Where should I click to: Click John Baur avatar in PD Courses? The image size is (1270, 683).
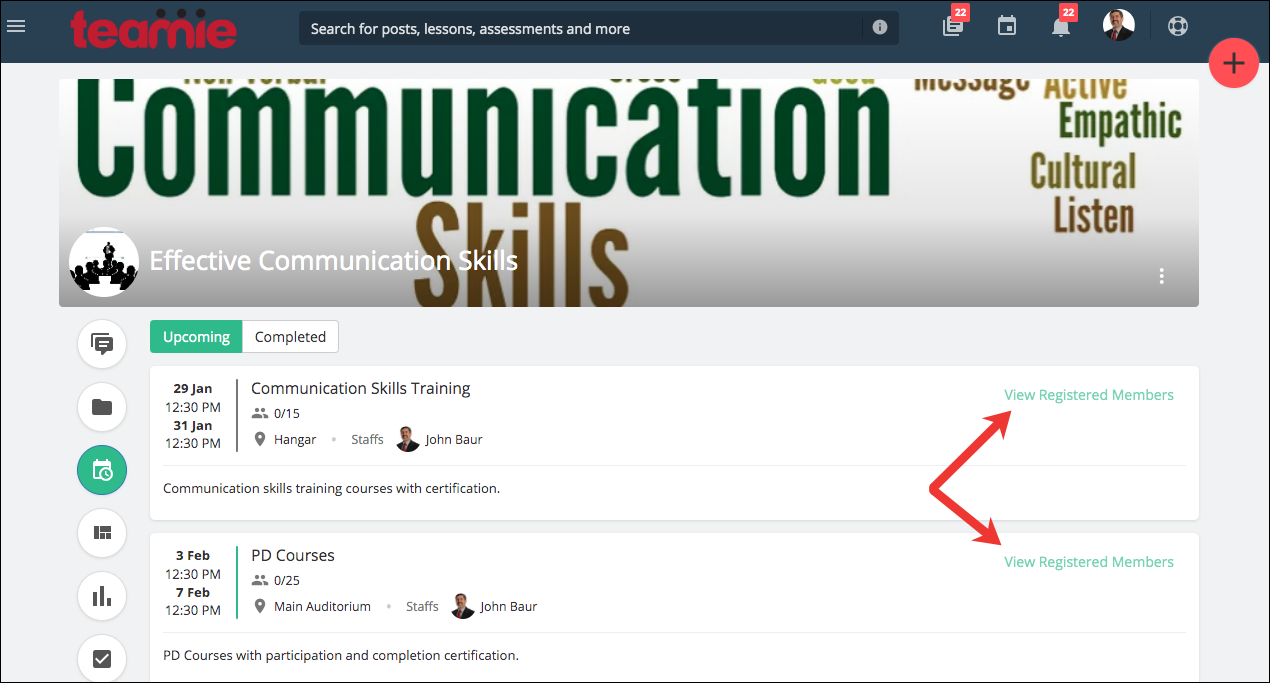click(463, 606)
